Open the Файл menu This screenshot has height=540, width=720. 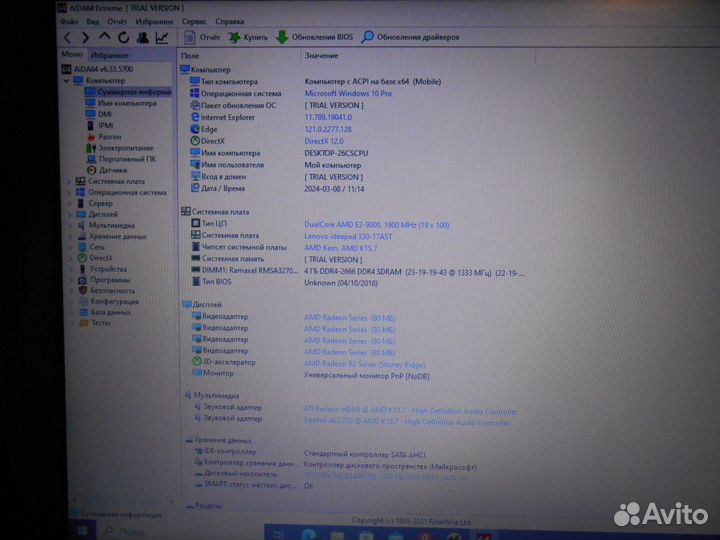pyautogui.click(x=69, y=22)
